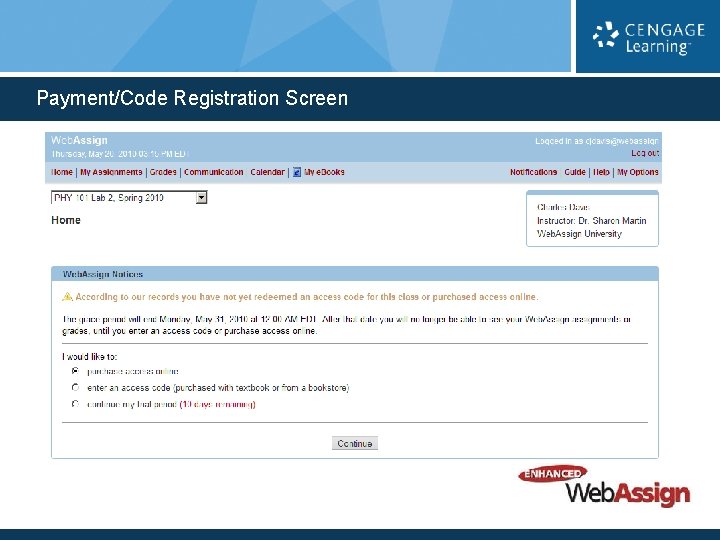Expand the PHY 101 Lab 2 class dropdown arrow
Viewport: 720px width, 540px height.
coord(202,198)
